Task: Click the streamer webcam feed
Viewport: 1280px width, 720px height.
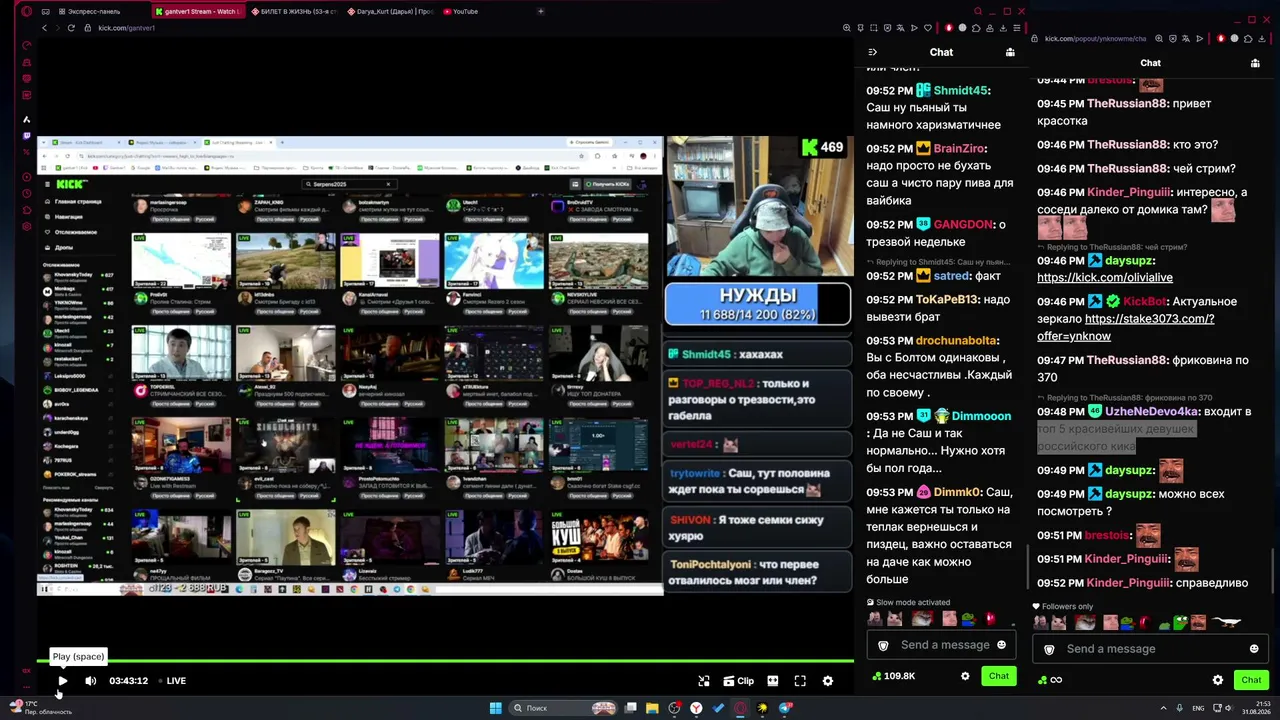Action: tap(759, 206)
